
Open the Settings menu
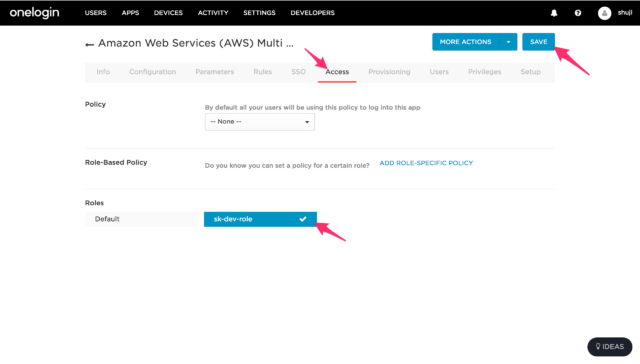point(259,13)
